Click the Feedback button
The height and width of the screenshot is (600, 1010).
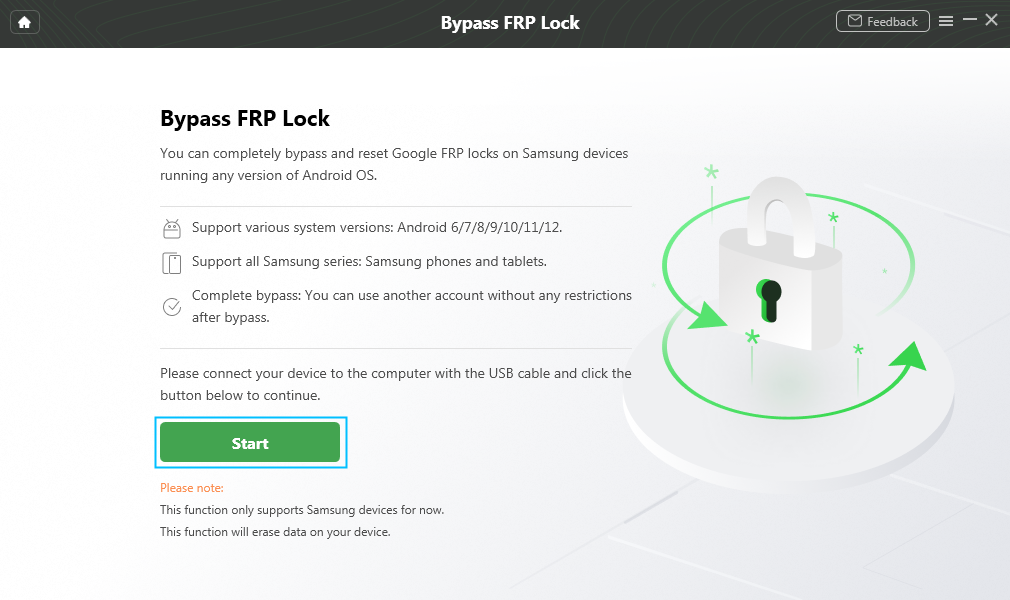click(x=882, y=21)
